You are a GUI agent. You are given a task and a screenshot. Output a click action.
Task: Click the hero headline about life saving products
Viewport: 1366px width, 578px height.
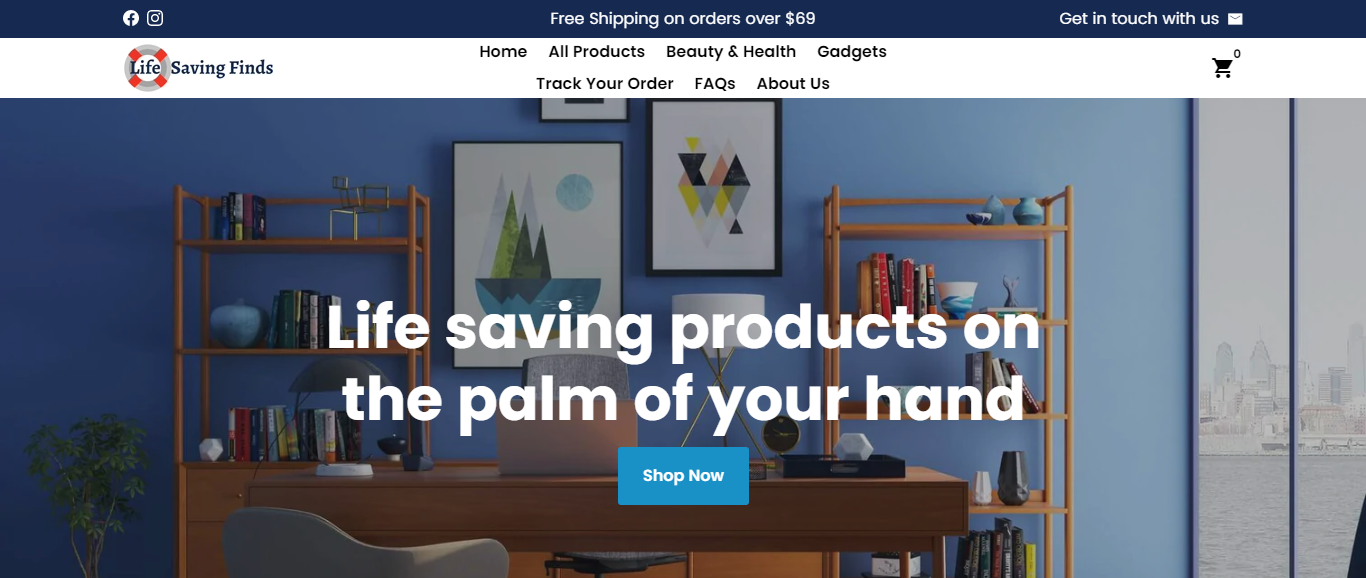click(683, 364)
